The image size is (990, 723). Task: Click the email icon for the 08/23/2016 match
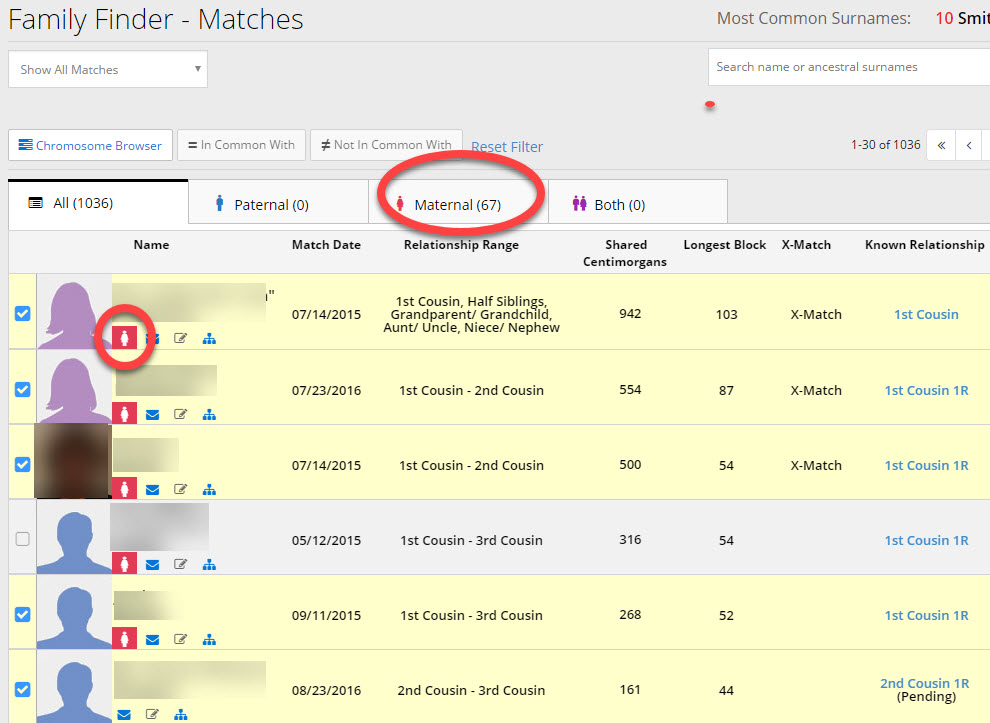click(124, 714)
